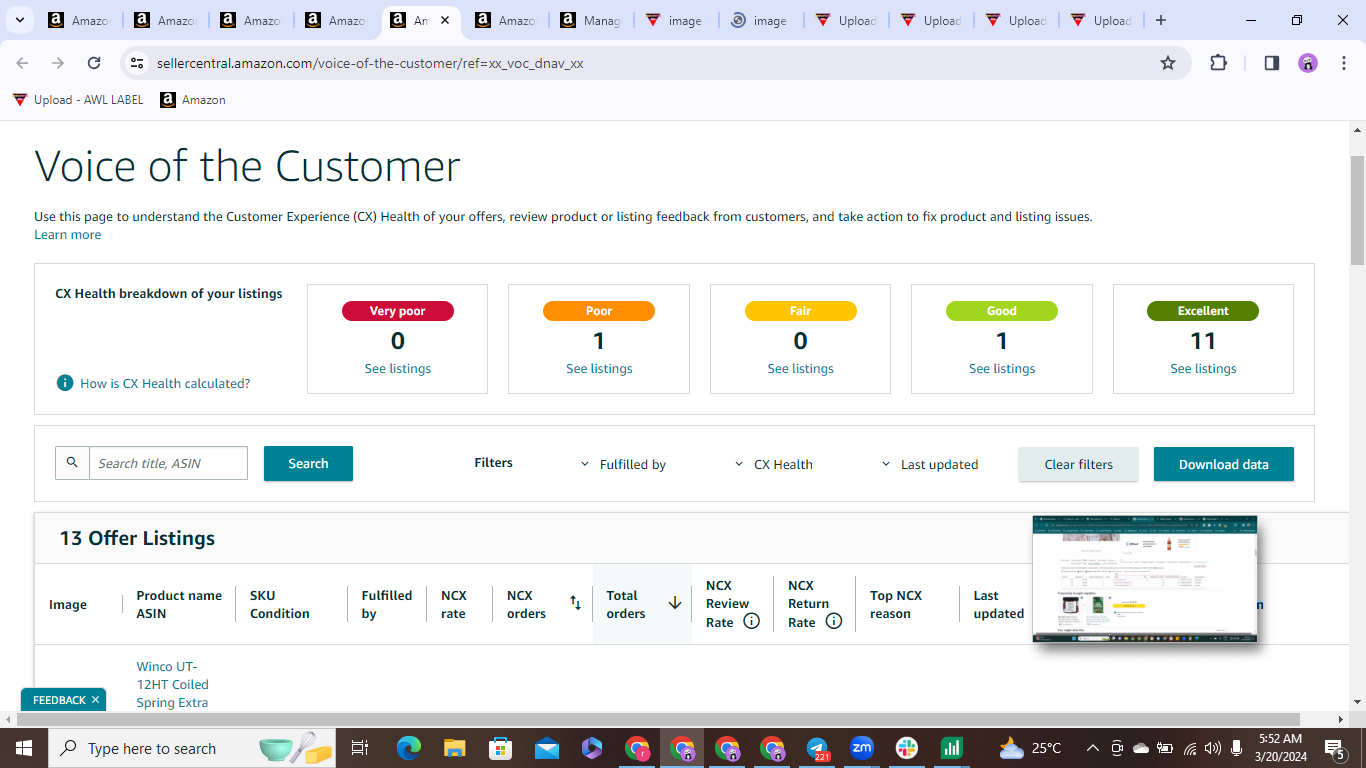Click the SKU Condition column header
The image size is (1366, 768).
pyautogui.click(x=279, y=604)
